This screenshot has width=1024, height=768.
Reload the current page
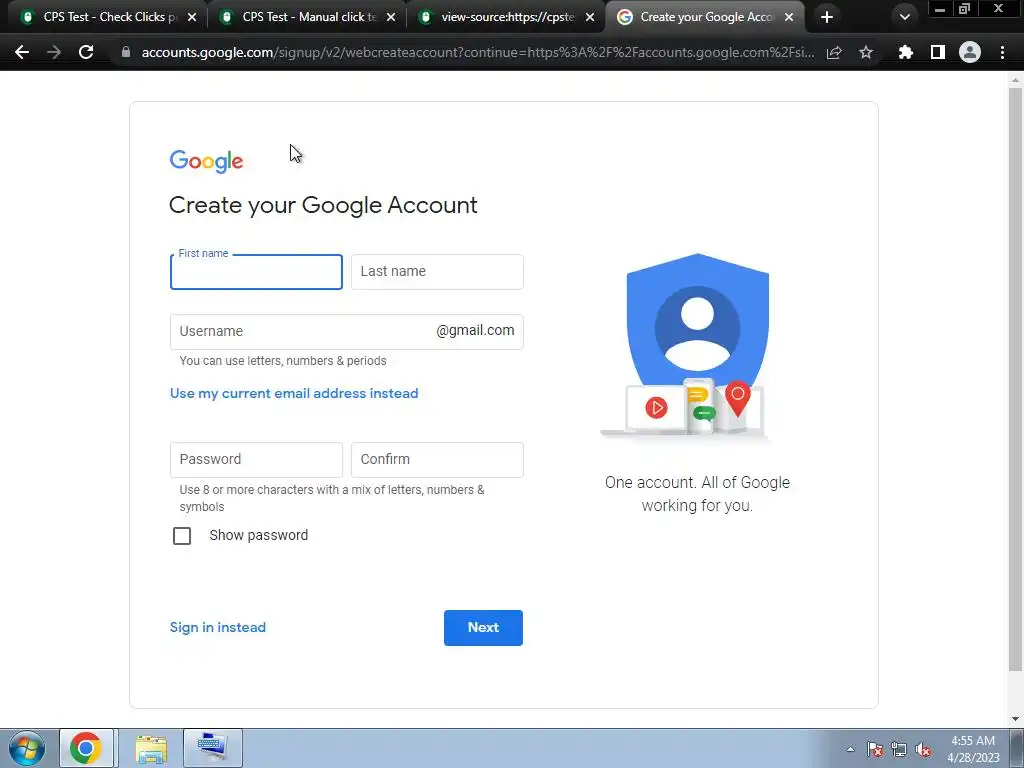tap(86, 52)
